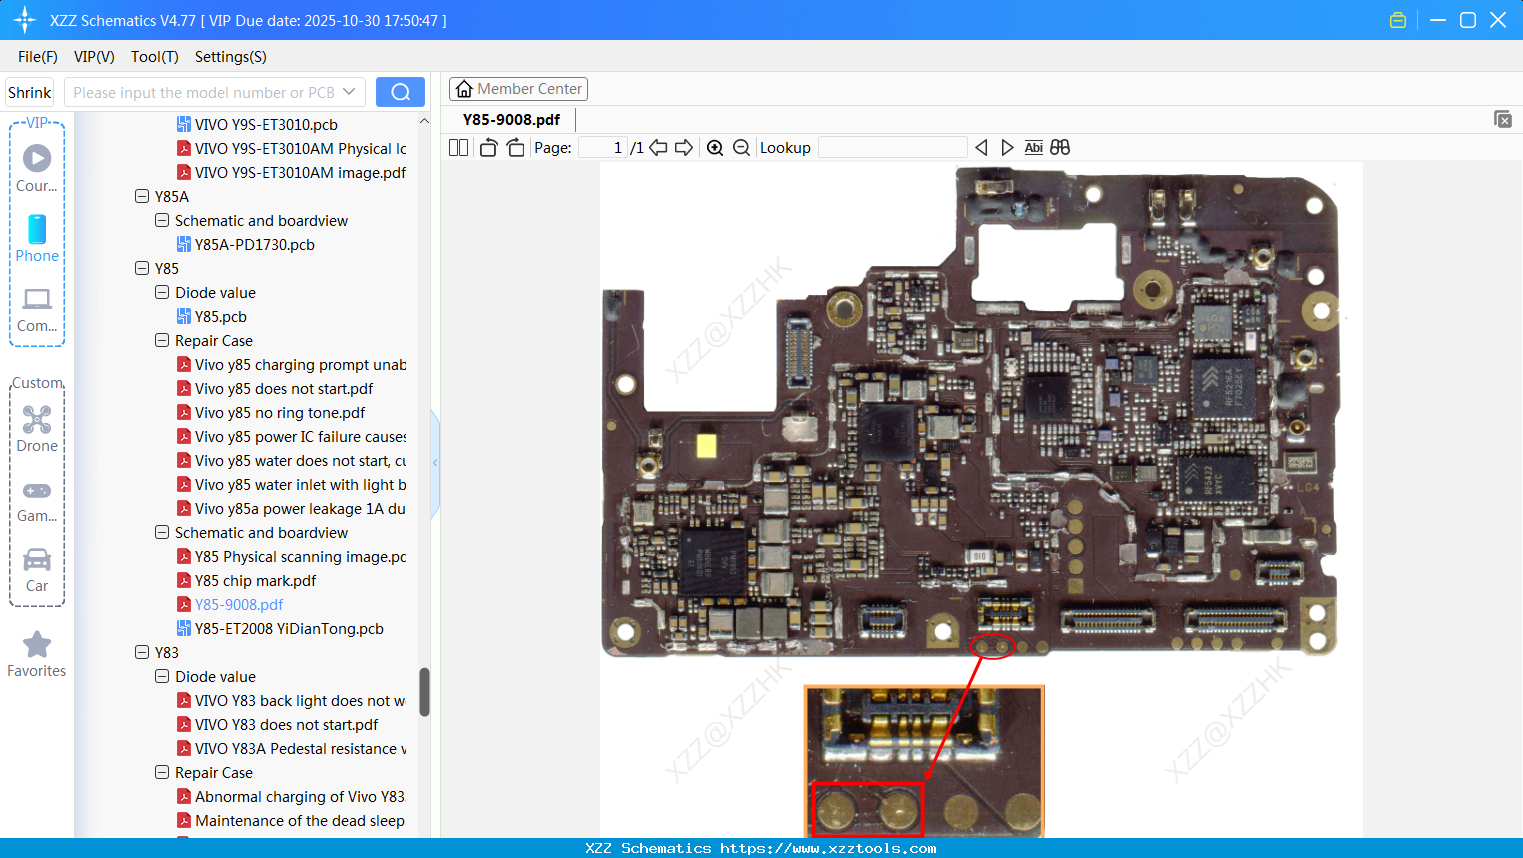This screenshot has height=858, width=1523.
Task: Go to previous page arrow
Action: tap(658, 147)
